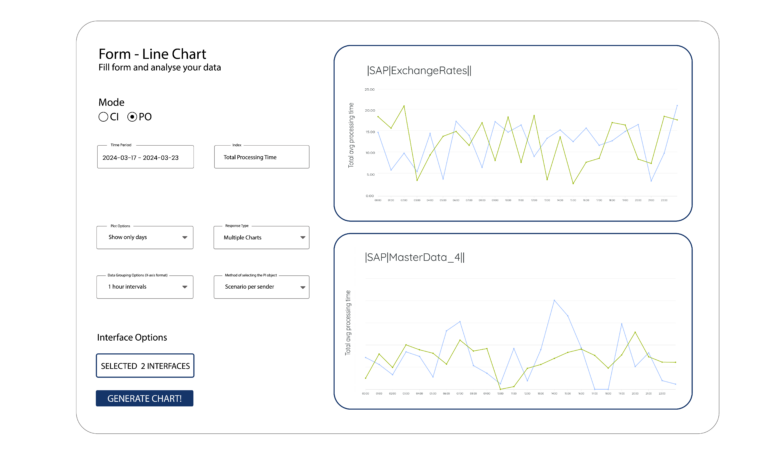
Task: Click the Form - Line Chart heading
Action: pos(152,53)
